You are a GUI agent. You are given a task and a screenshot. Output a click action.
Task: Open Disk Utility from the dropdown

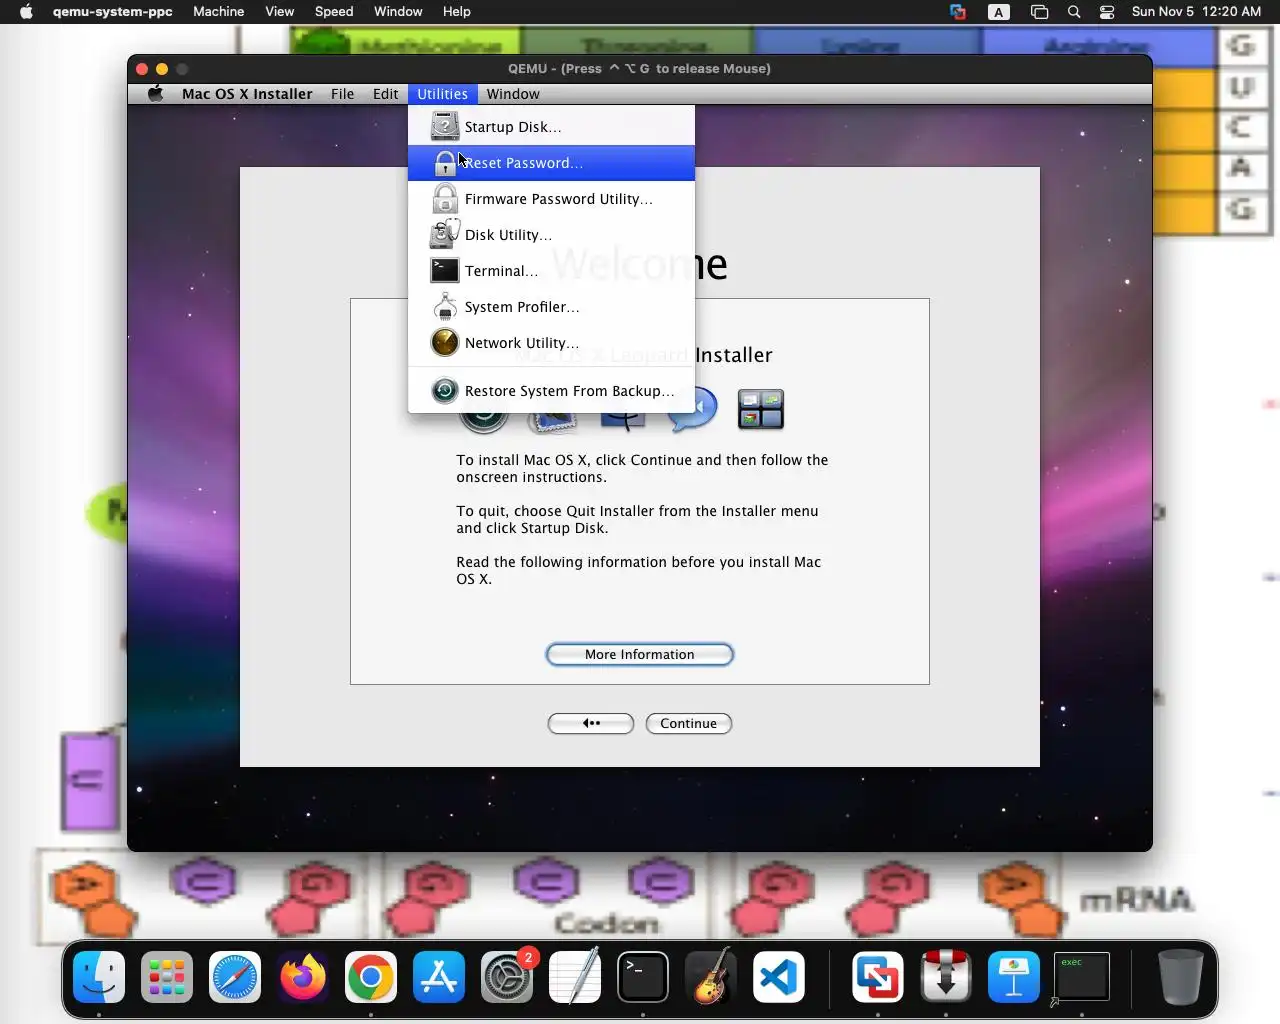[551, 235]
